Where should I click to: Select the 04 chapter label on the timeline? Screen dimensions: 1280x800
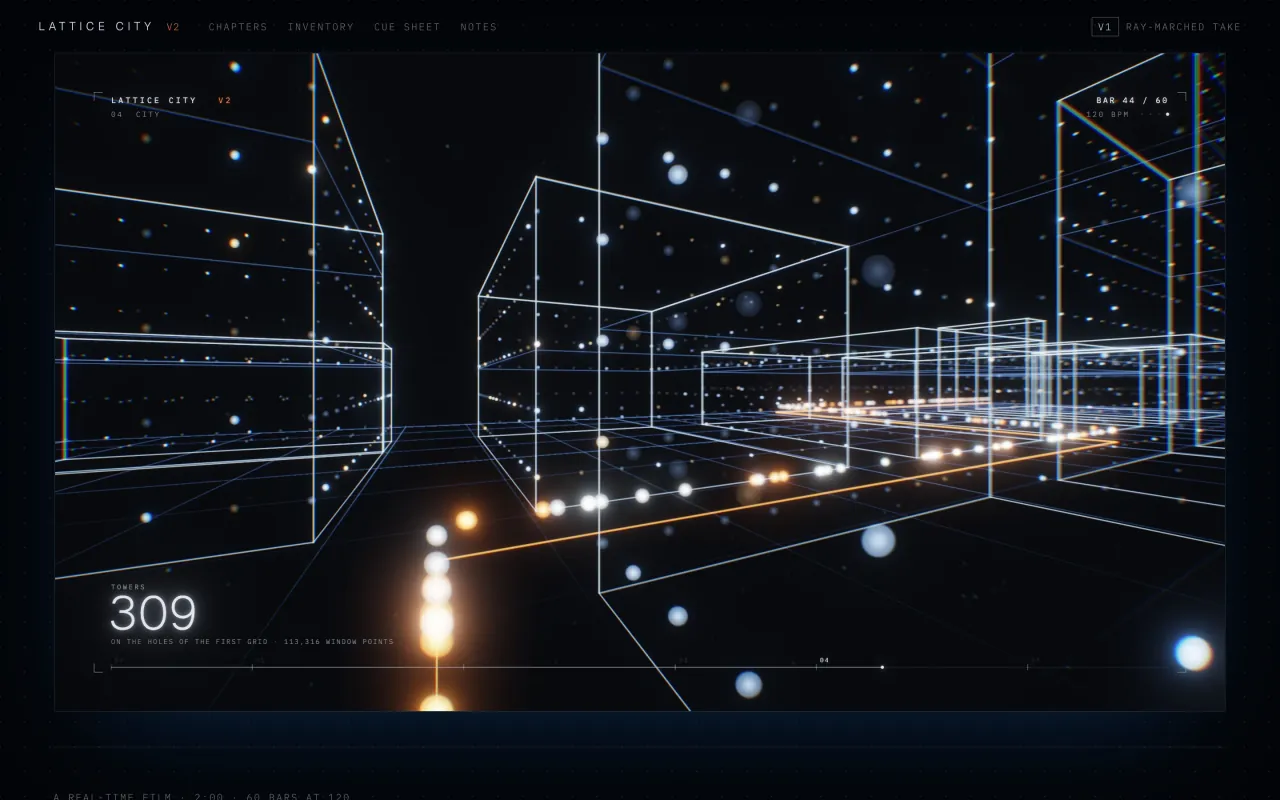(824, 660)
